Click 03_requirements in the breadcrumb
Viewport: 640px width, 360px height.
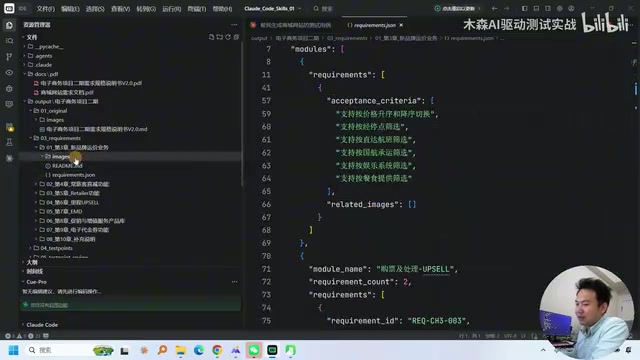tap(347, 38)
